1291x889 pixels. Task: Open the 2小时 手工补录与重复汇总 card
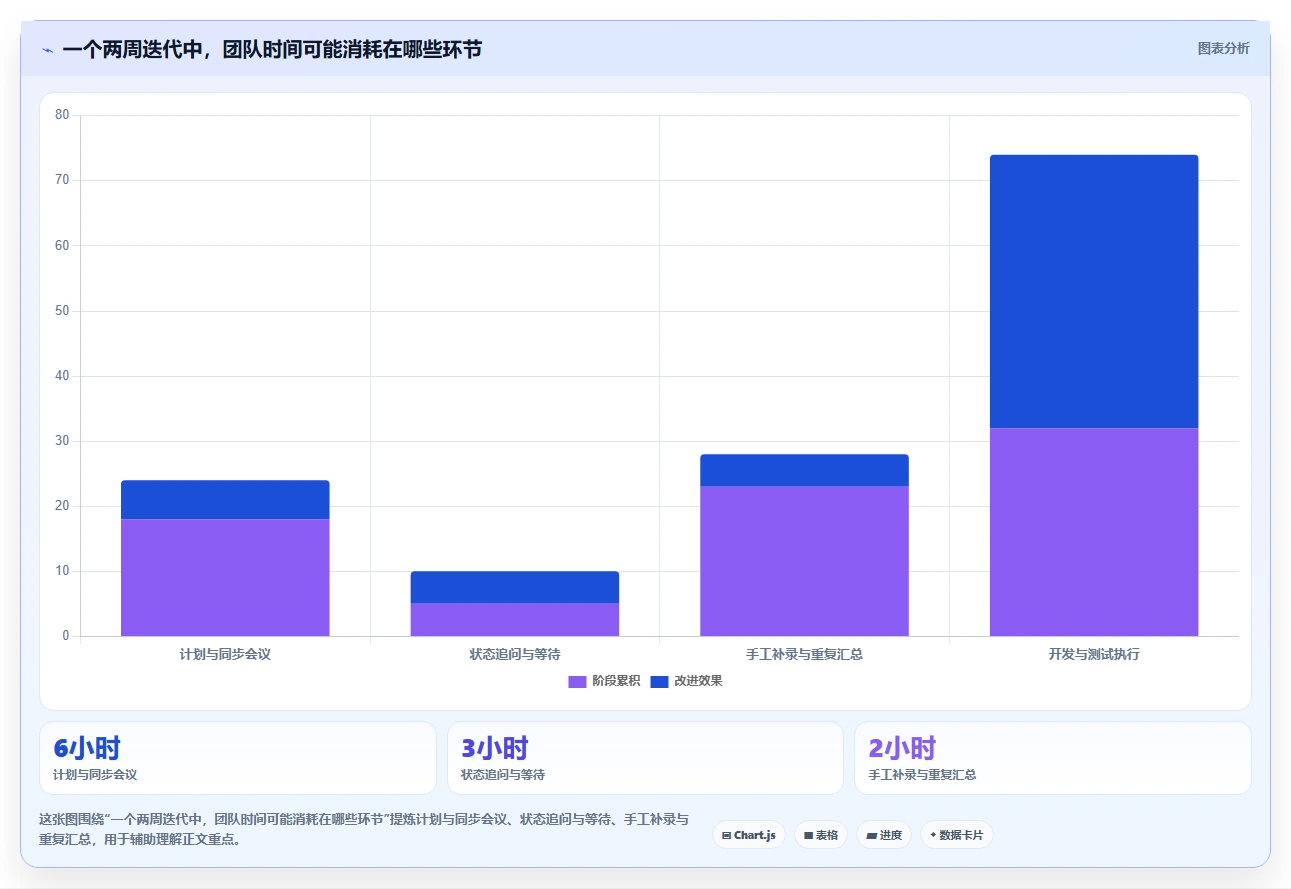(1052, 758)
